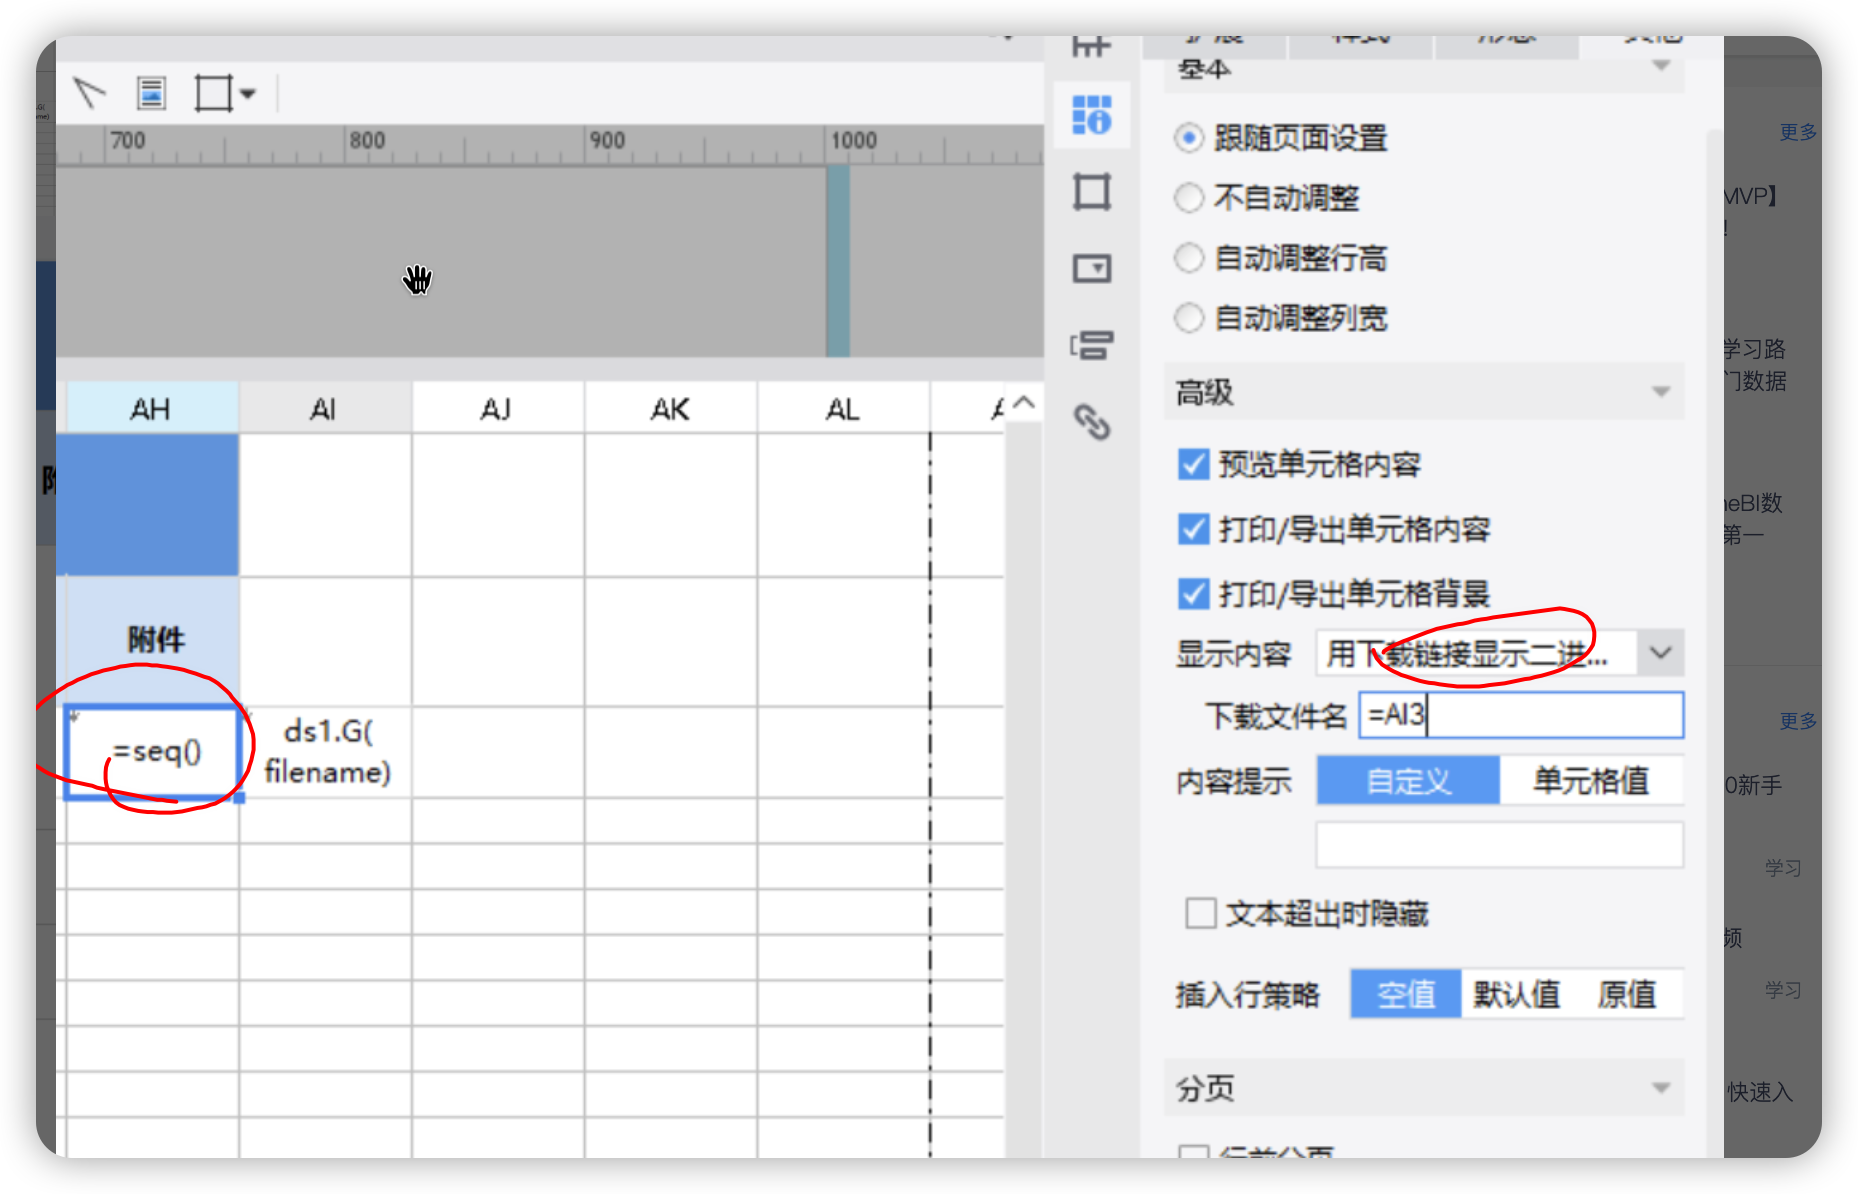
Task: Click the grid scroll-up arrow
Action: tap(1024, 403)
